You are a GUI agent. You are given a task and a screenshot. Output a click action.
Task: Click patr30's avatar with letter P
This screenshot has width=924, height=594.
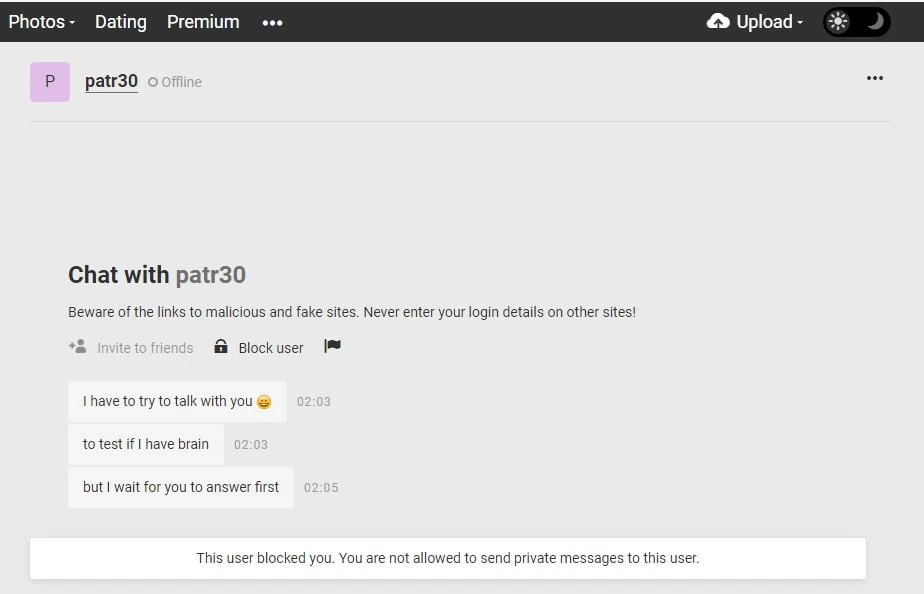(x=50, y=82)
